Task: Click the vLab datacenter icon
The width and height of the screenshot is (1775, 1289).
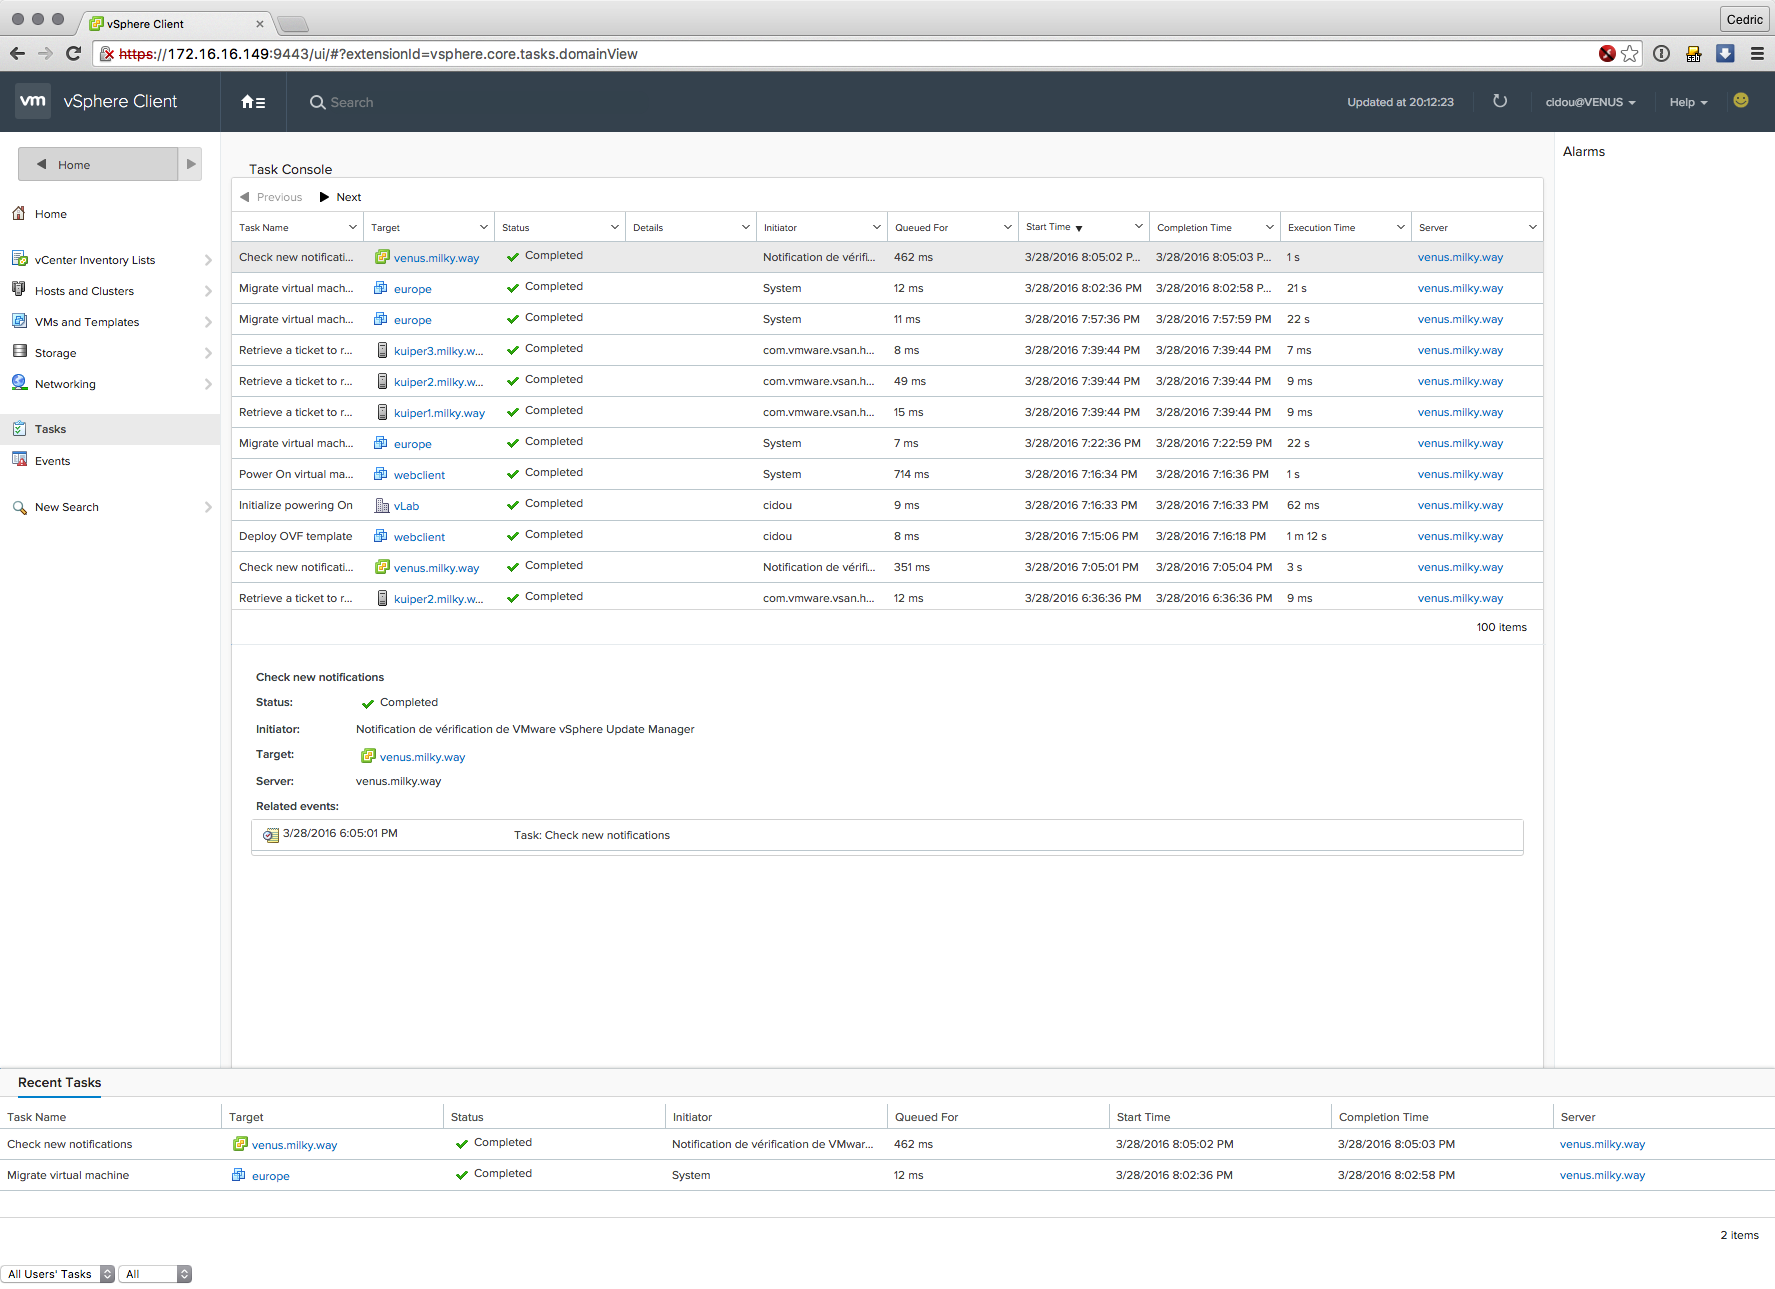Action: [x=381, y=506]
